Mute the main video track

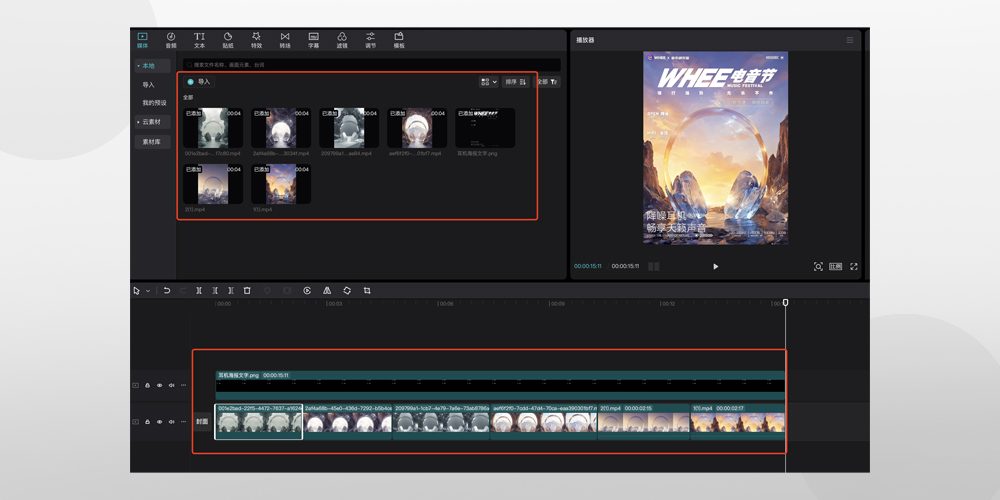point(172,422)
